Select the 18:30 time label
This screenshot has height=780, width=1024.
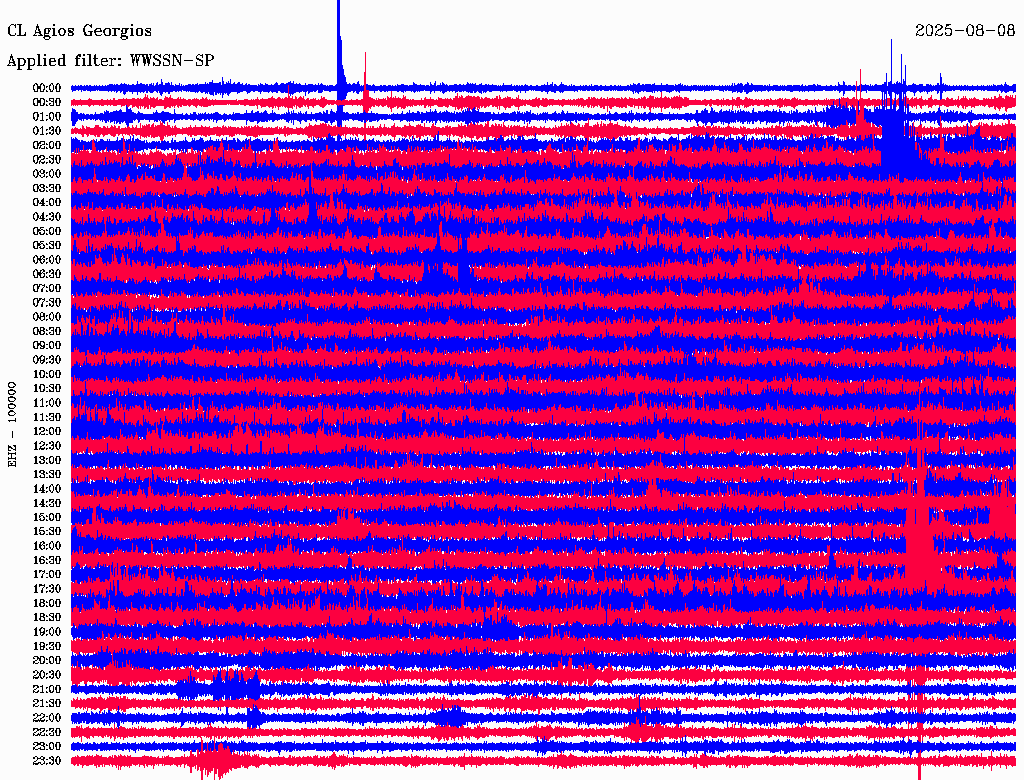[x=47, y=617]
